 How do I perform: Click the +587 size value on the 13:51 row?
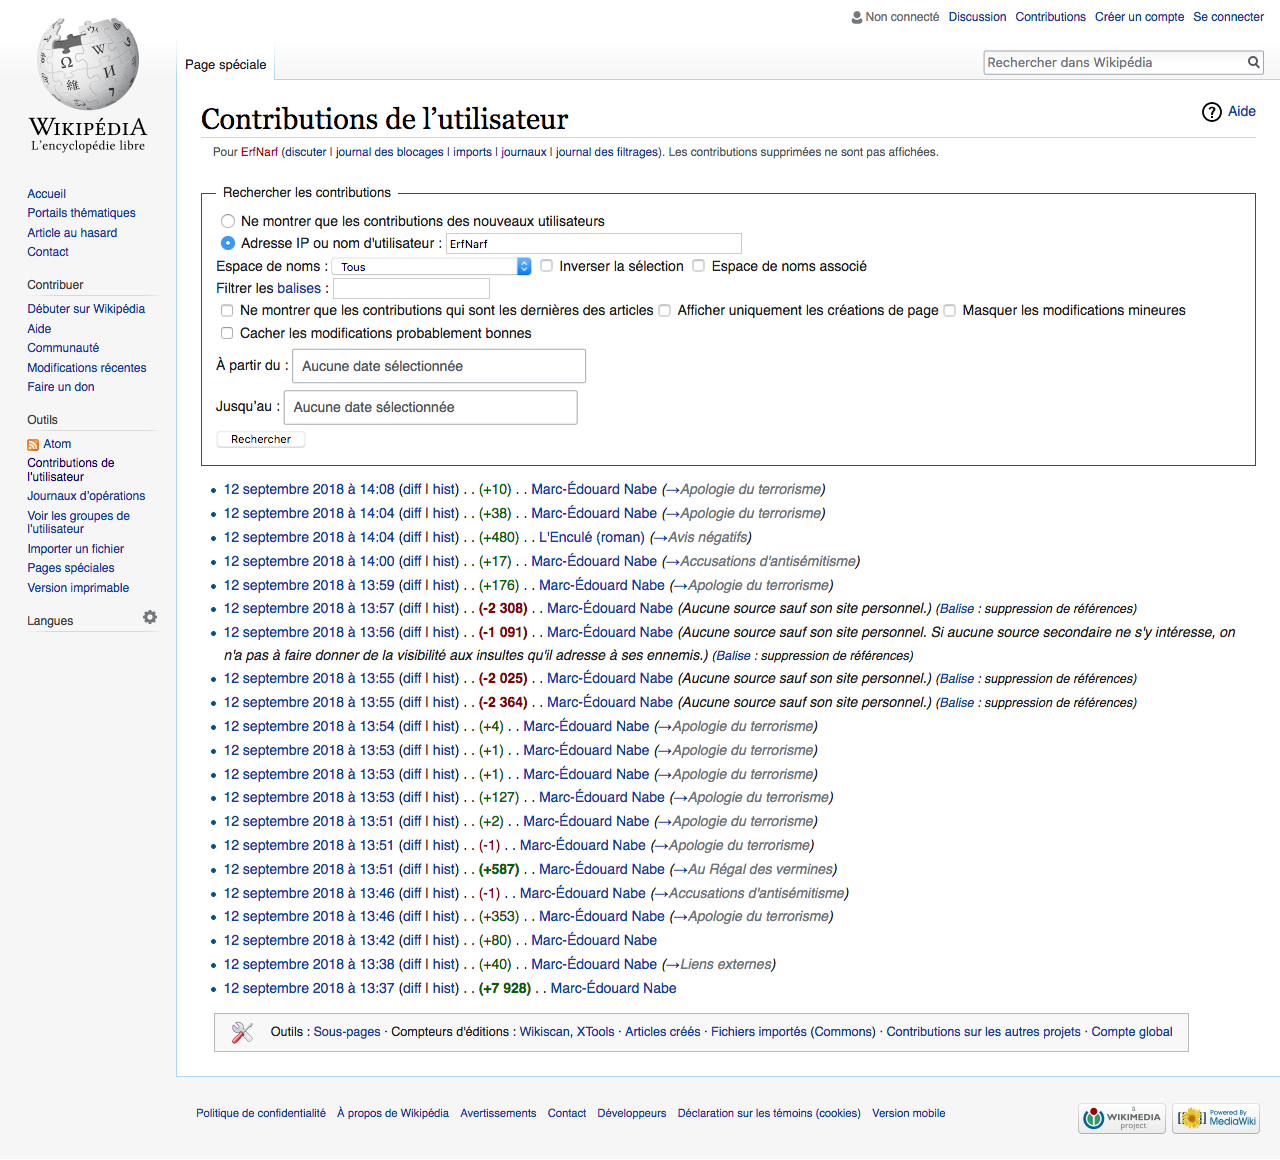pos(499,869)
